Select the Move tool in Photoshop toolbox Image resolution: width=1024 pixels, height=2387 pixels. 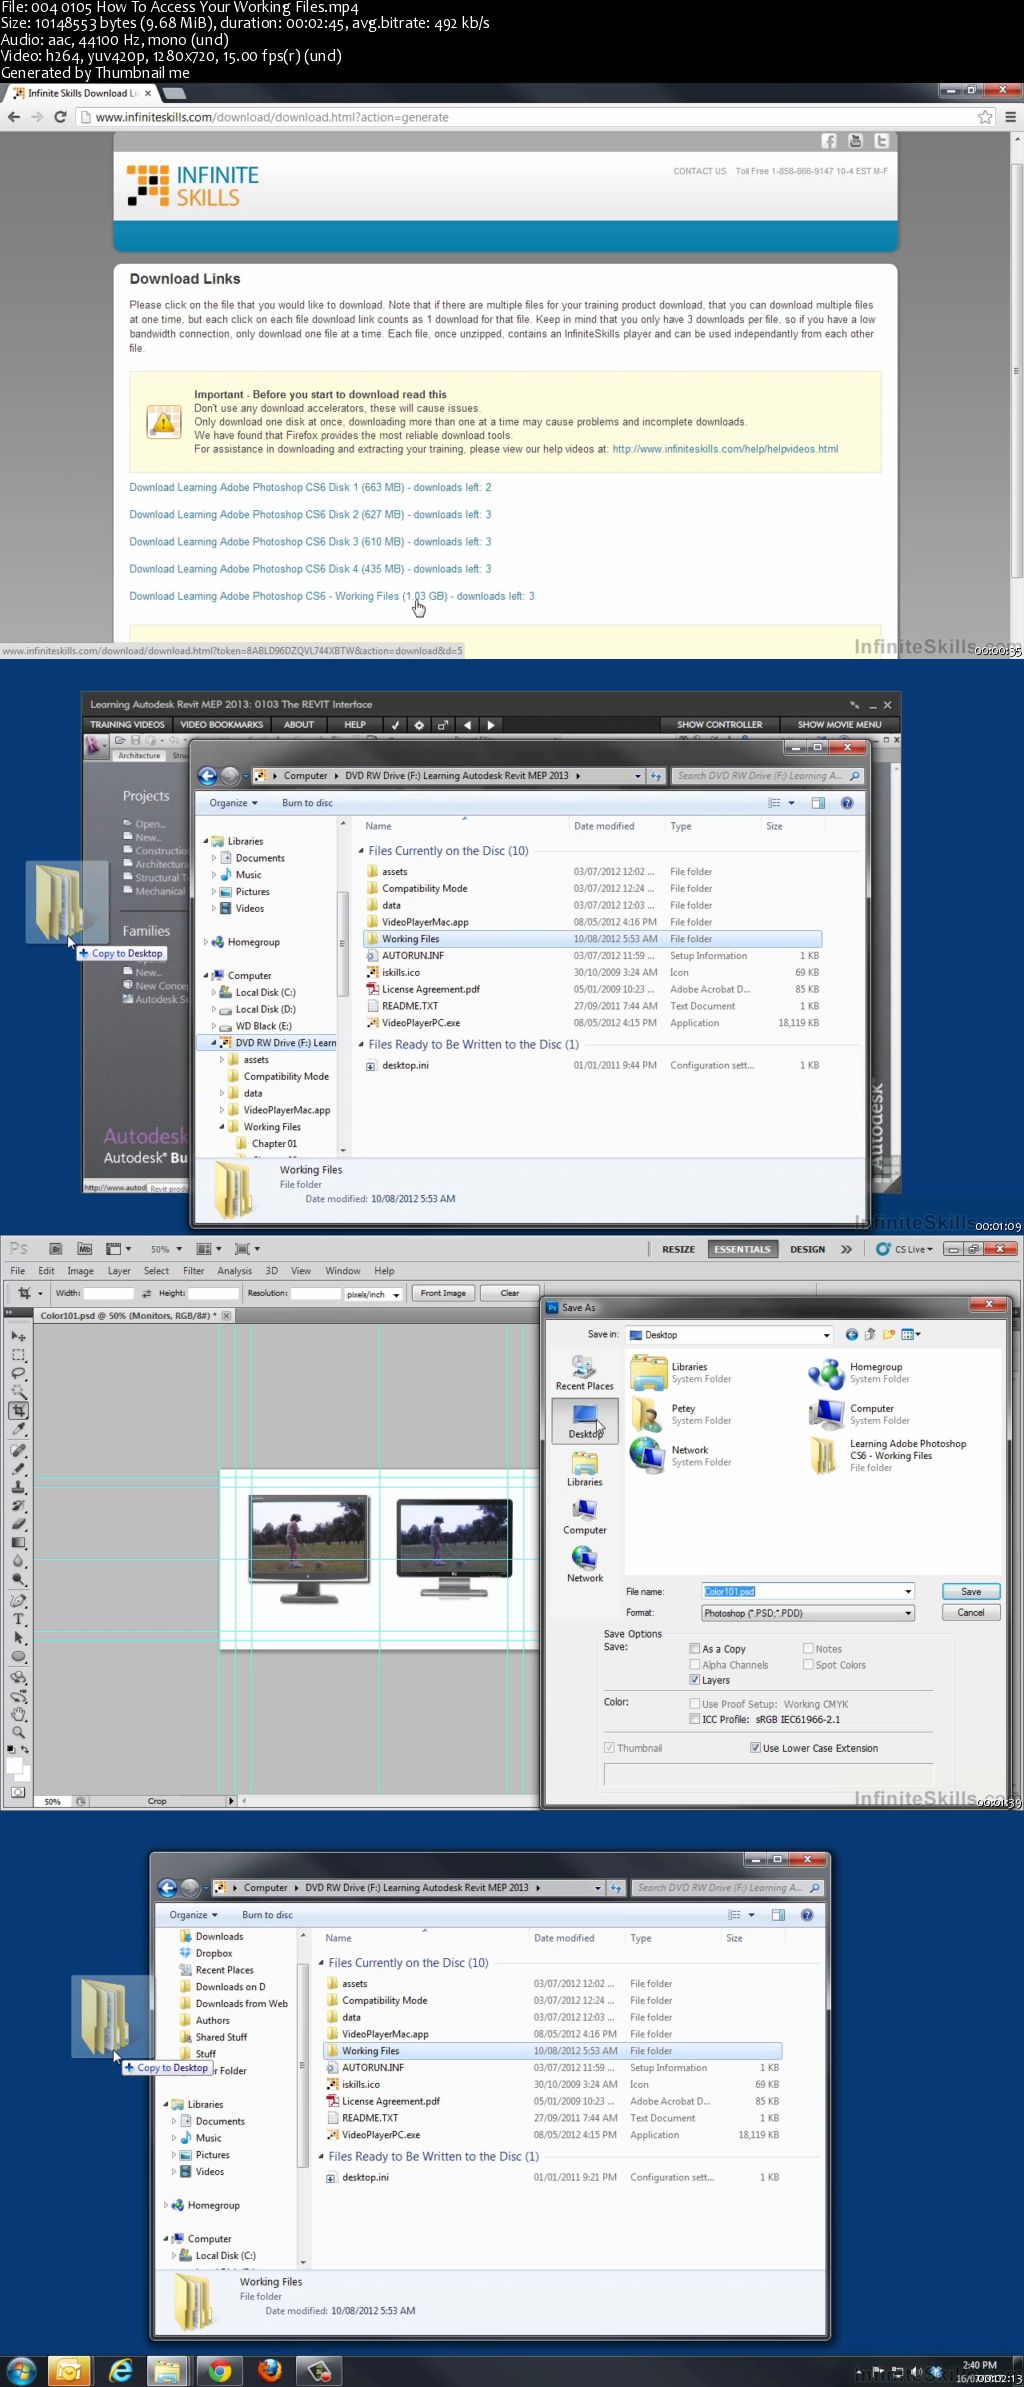click(x=18, y=1336)
